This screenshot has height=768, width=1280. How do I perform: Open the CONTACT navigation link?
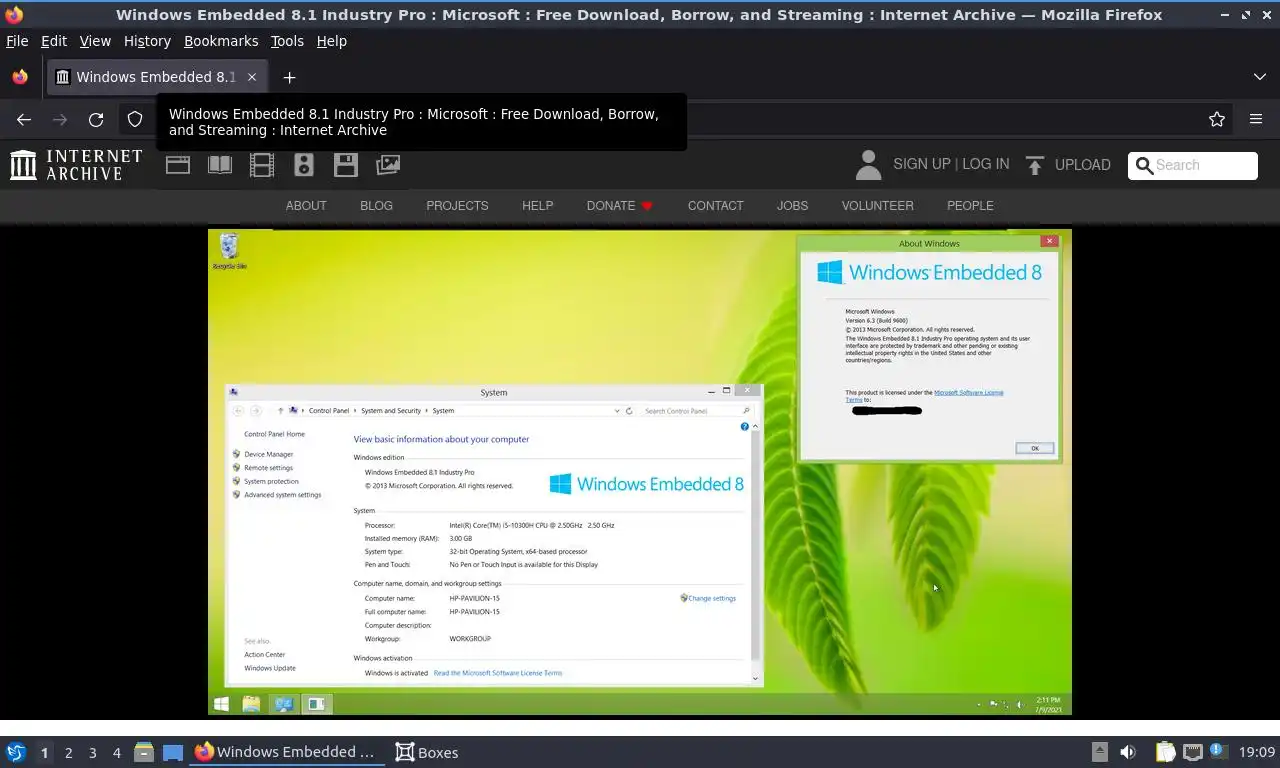(715, 205)
